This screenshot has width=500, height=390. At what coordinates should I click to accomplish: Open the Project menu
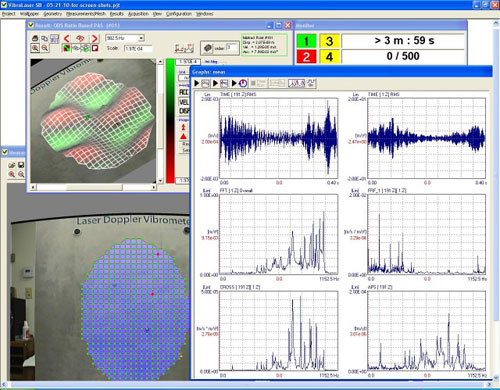(9, 14)
